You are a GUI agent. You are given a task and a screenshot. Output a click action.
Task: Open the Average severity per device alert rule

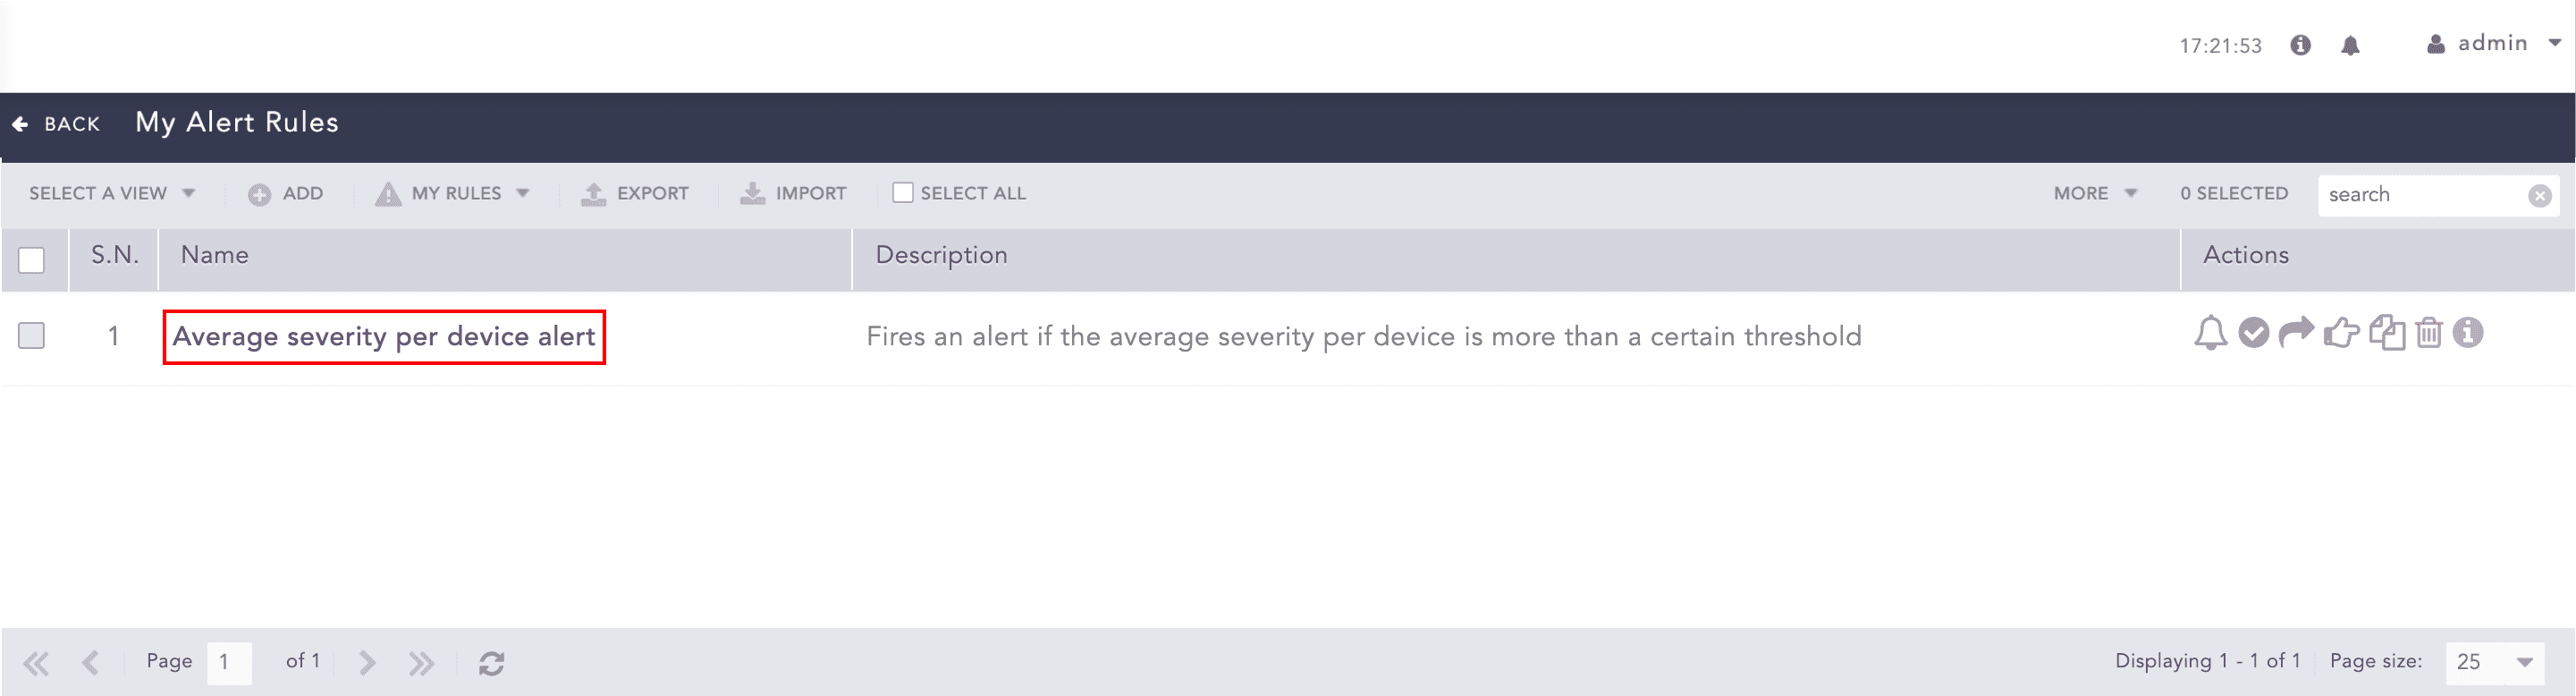pyautogui.click(x=384, y=337)
